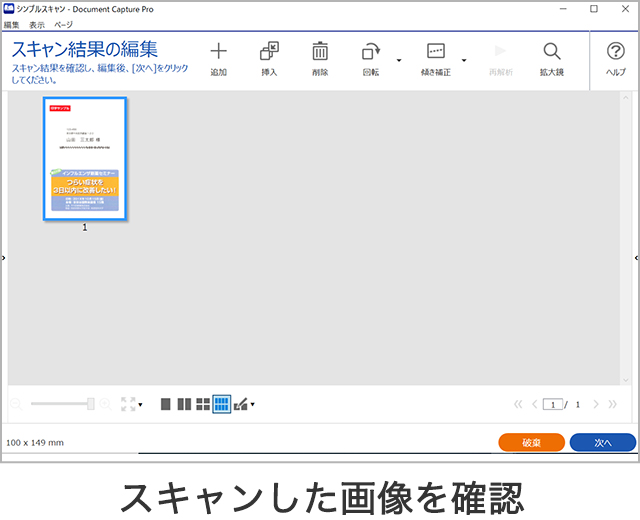Image resolution: width=640 pixels, height=520 pixels.
Task: Rotate the page with the 回転 icon
Action: tap(371, 53)
